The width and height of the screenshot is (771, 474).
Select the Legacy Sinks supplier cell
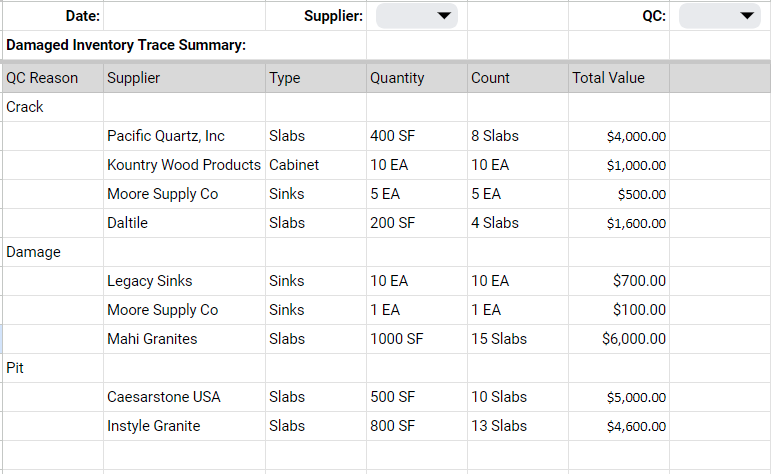coord(184,281)
